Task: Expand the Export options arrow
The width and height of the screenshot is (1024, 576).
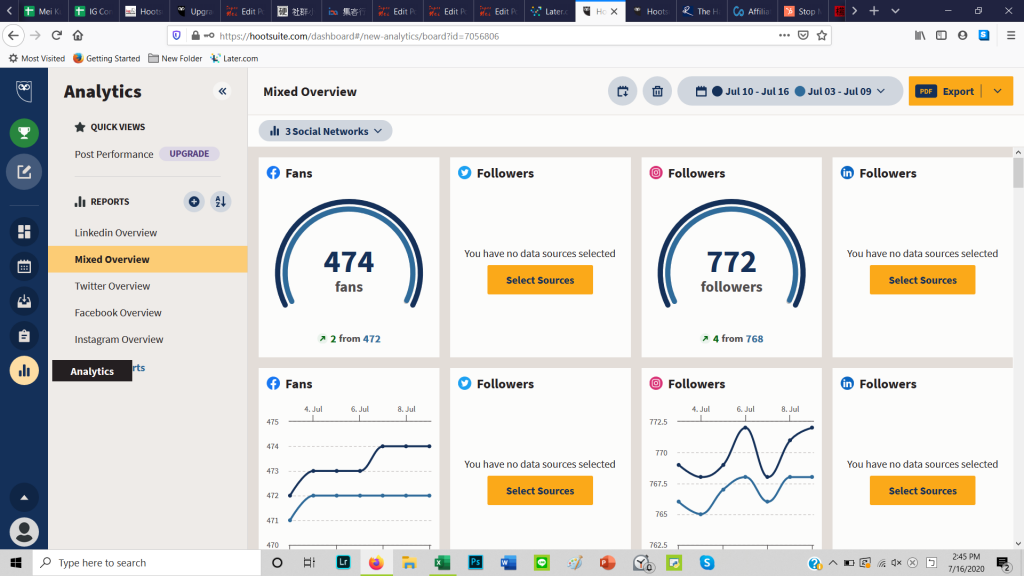Action: 998,91
